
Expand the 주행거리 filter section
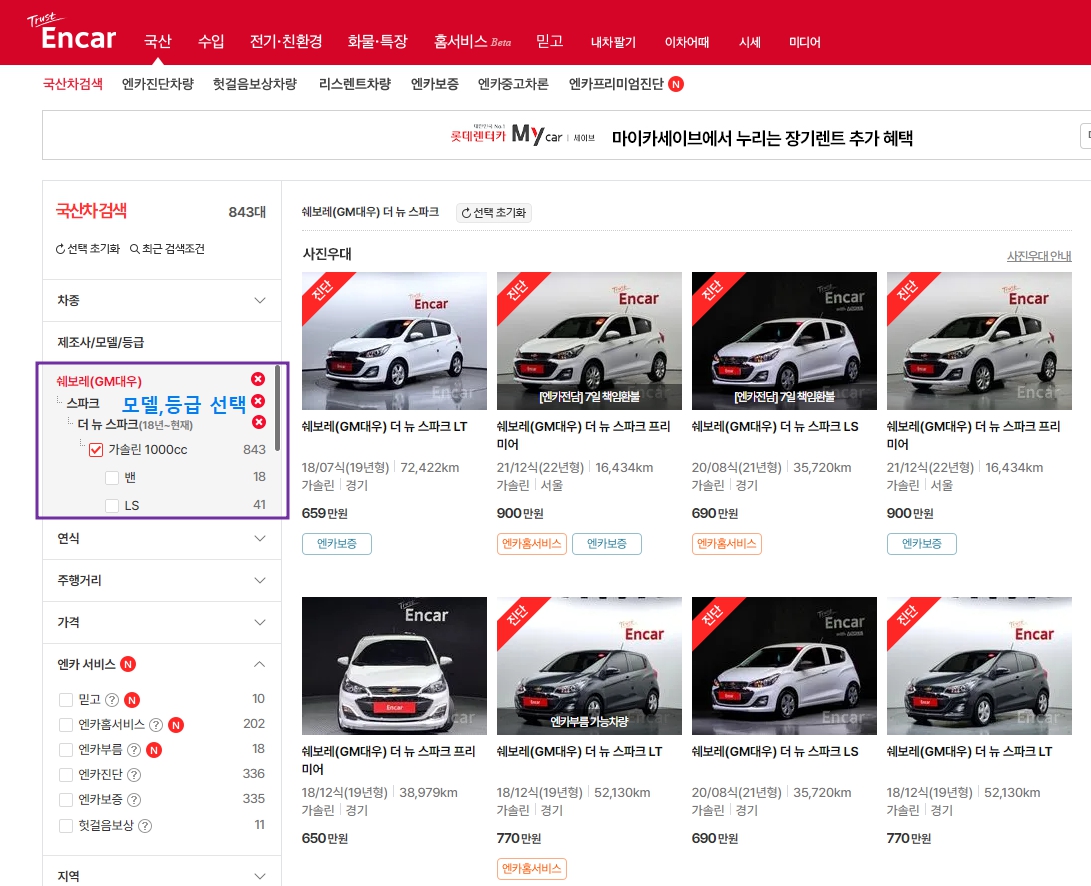point(161,580)
